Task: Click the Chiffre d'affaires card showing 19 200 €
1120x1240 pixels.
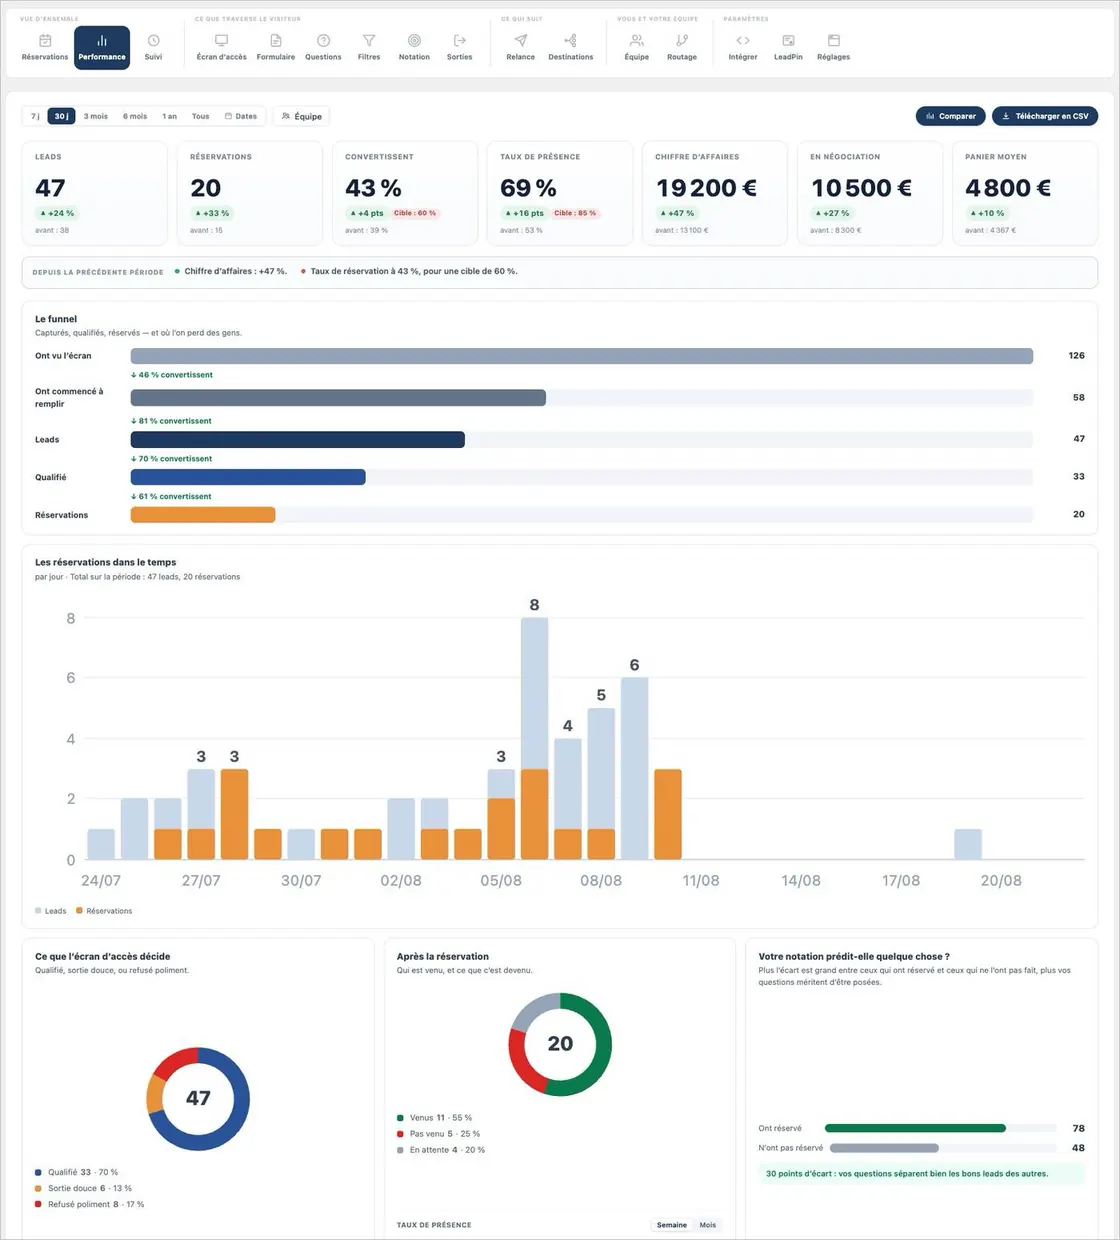Action: tap(715, 193)
